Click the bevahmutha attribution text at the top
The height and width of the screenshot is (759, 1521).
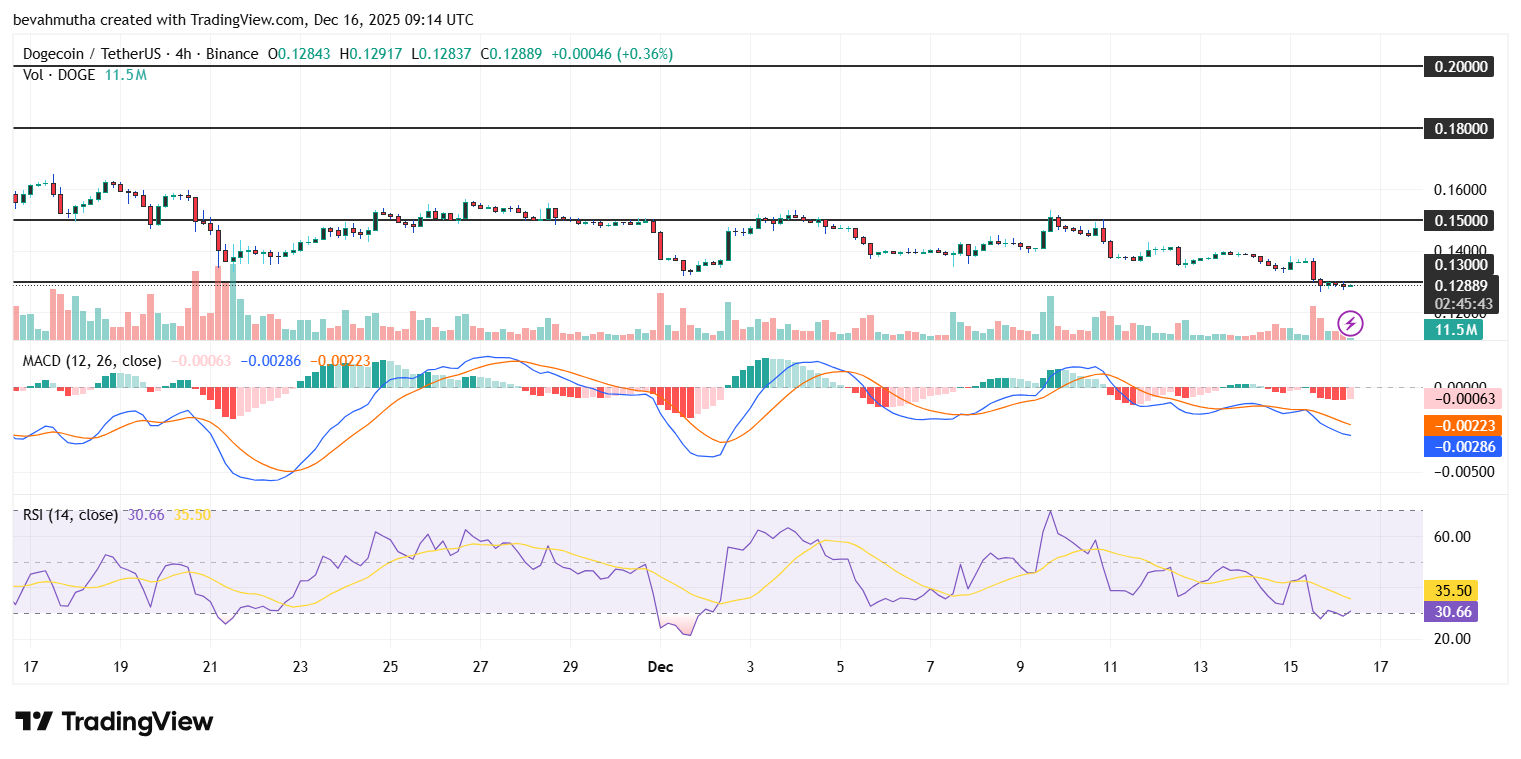click(47, 19)
